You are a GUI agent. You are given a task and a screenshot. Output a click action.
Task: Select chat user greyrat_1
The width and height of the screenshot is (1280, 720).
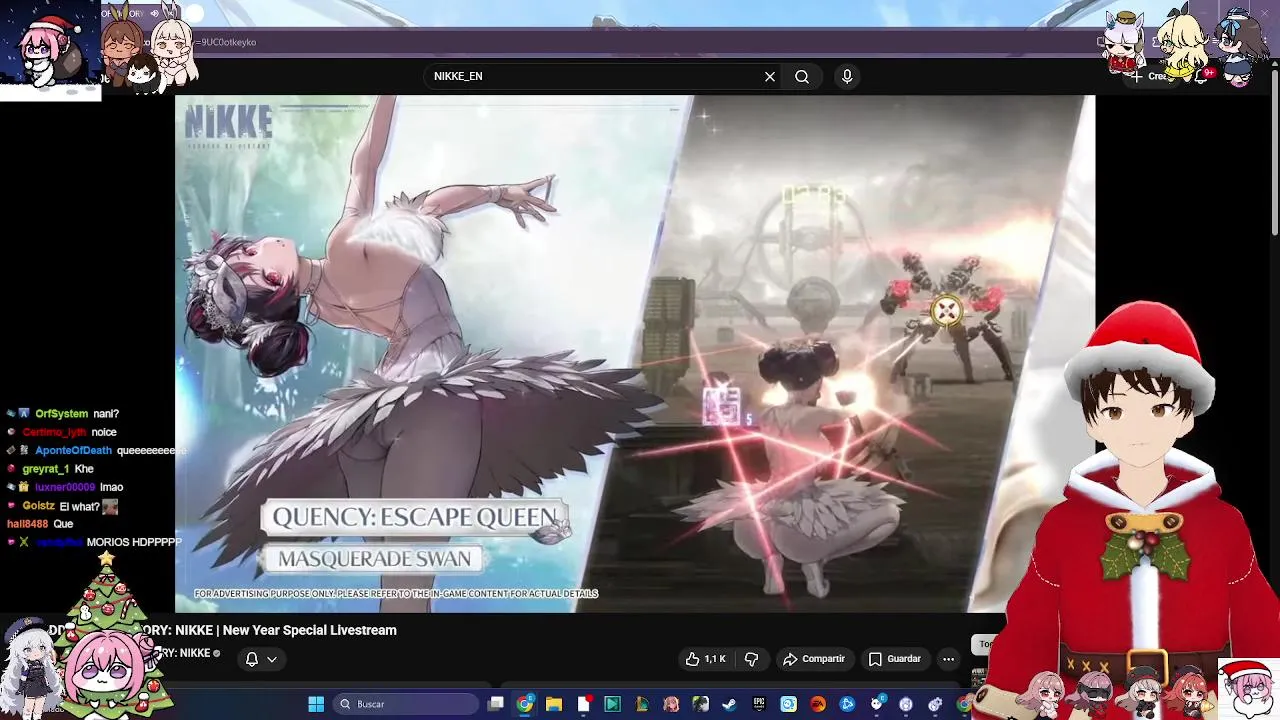tap(45, 469)
